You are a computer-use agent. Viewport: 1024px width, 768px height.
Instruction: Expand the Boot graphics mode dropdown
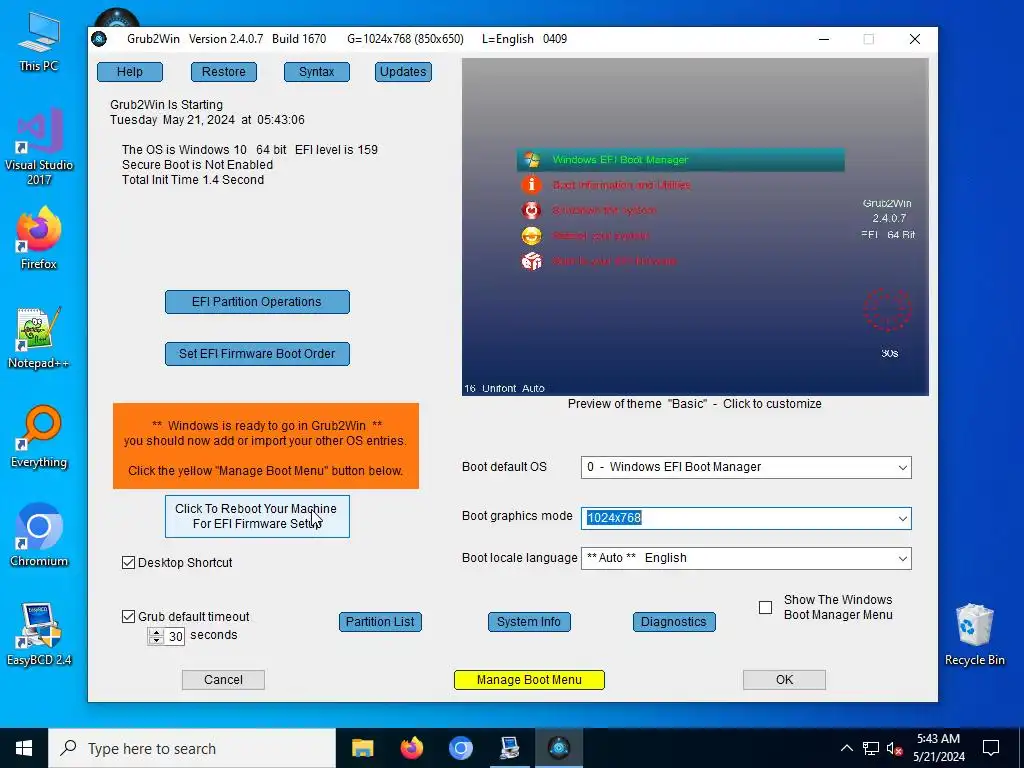click(x=903, y=519)
